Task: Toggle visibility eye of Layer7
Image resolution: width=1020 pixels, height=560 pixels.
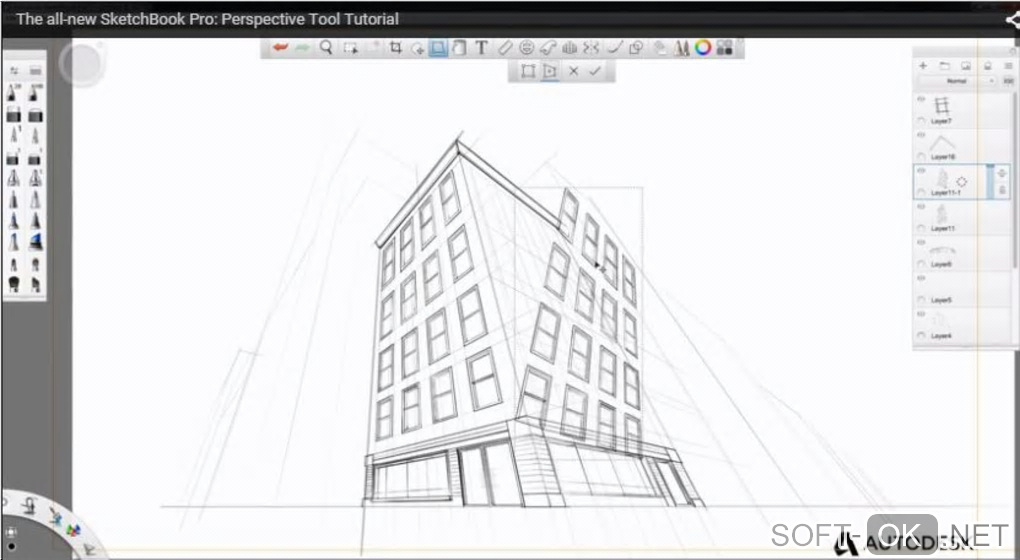Action: pyautogui.click(x=921, y=99)
